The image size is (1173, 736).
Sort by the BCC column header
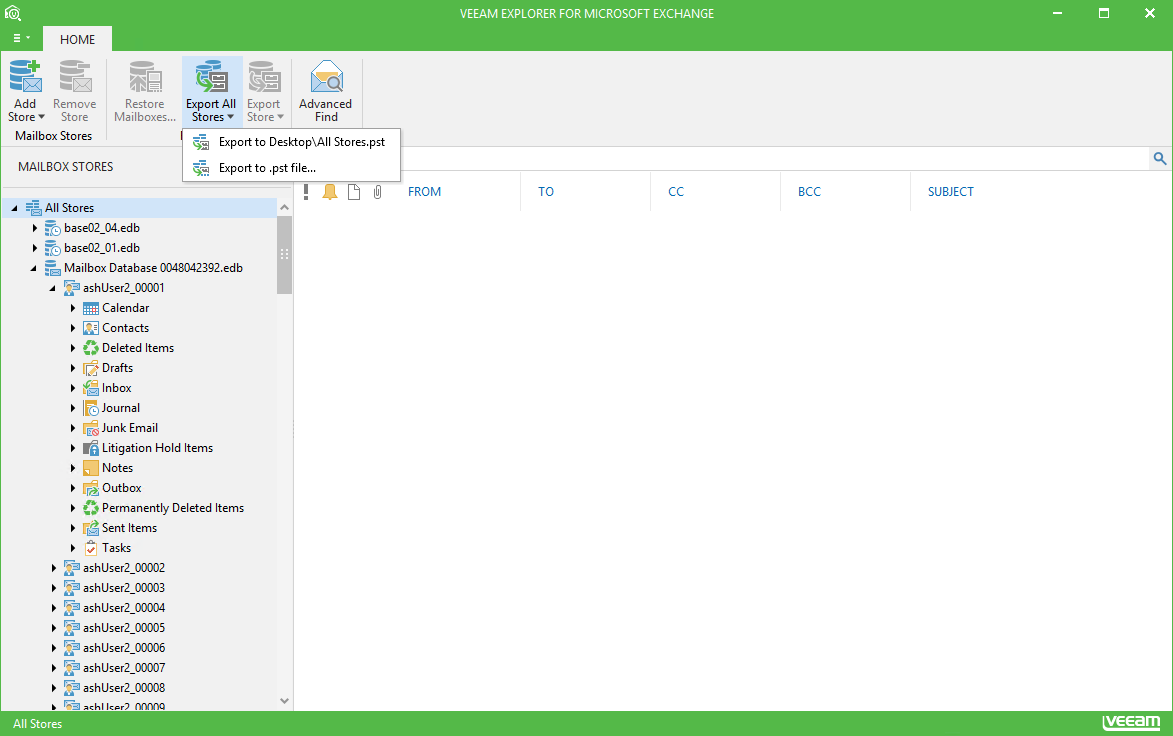809,191
